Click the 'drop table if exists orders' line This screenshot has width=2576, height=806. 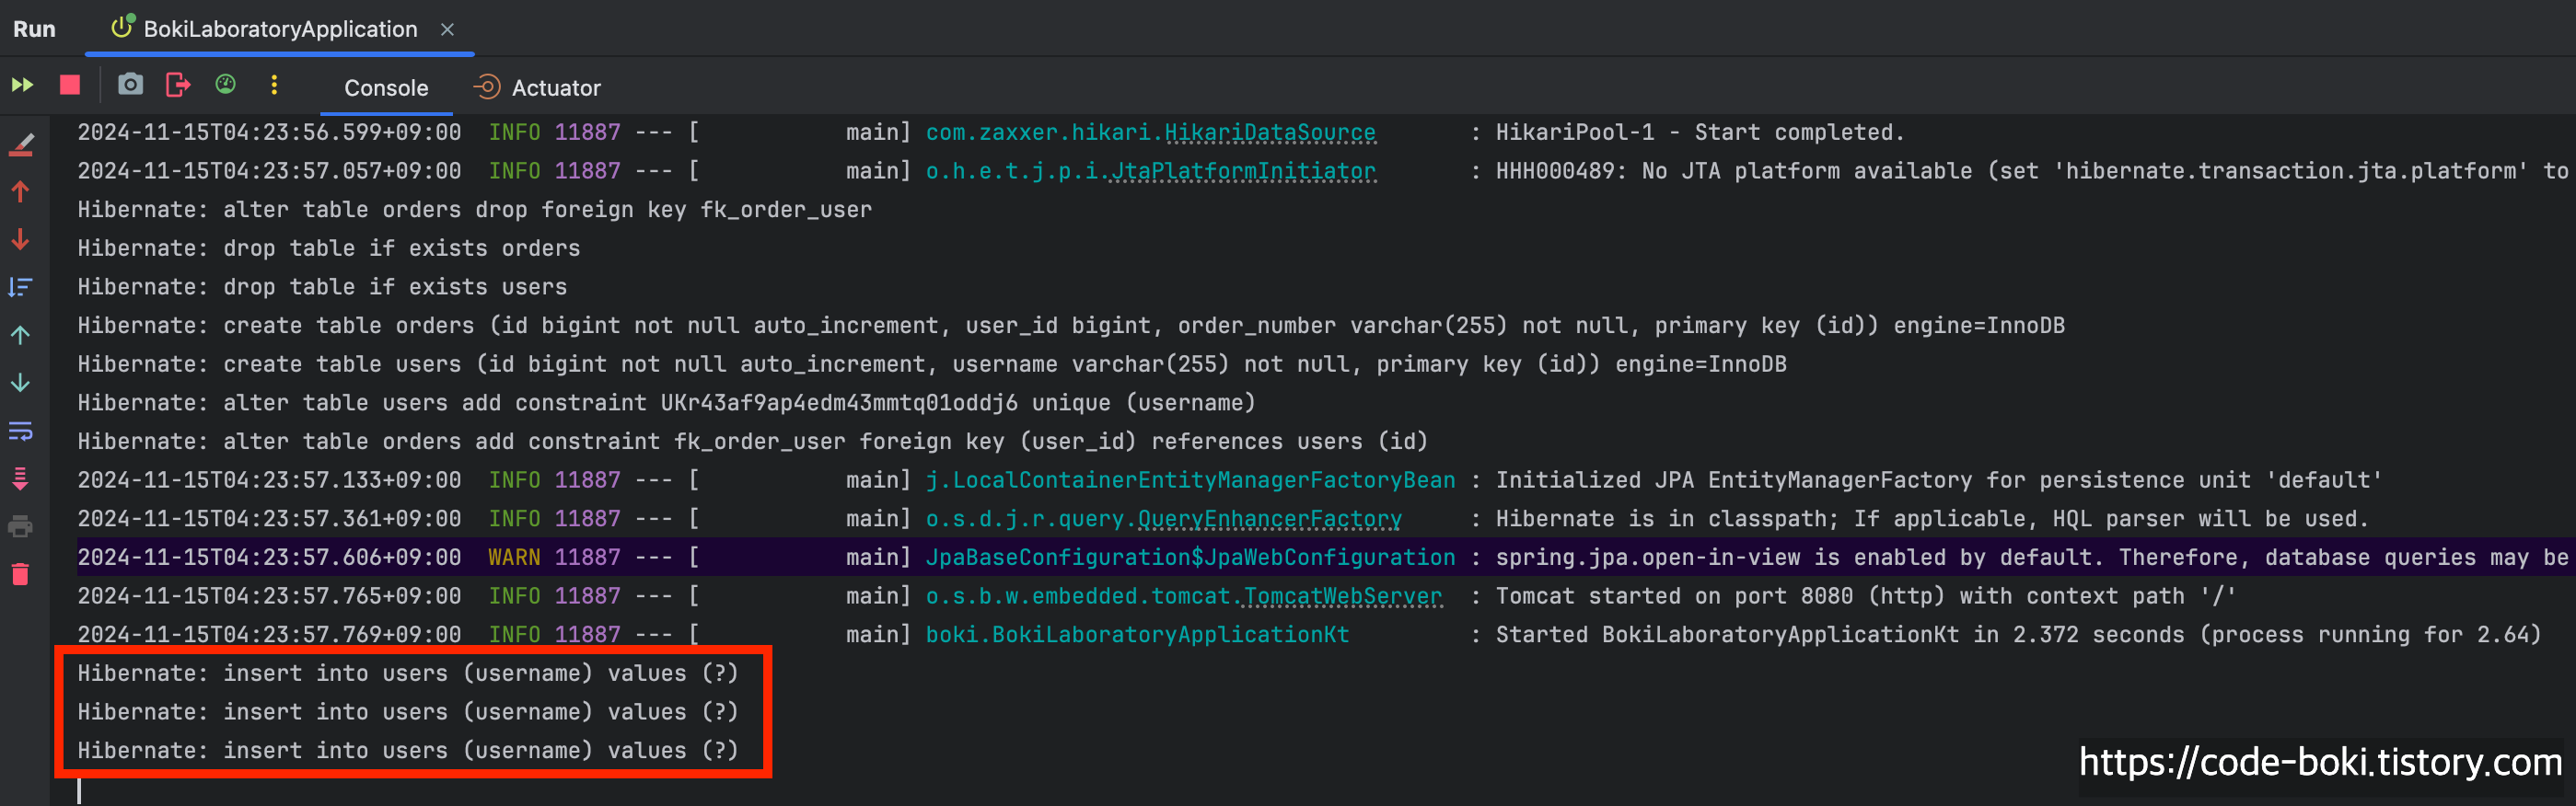click(329, 249)
